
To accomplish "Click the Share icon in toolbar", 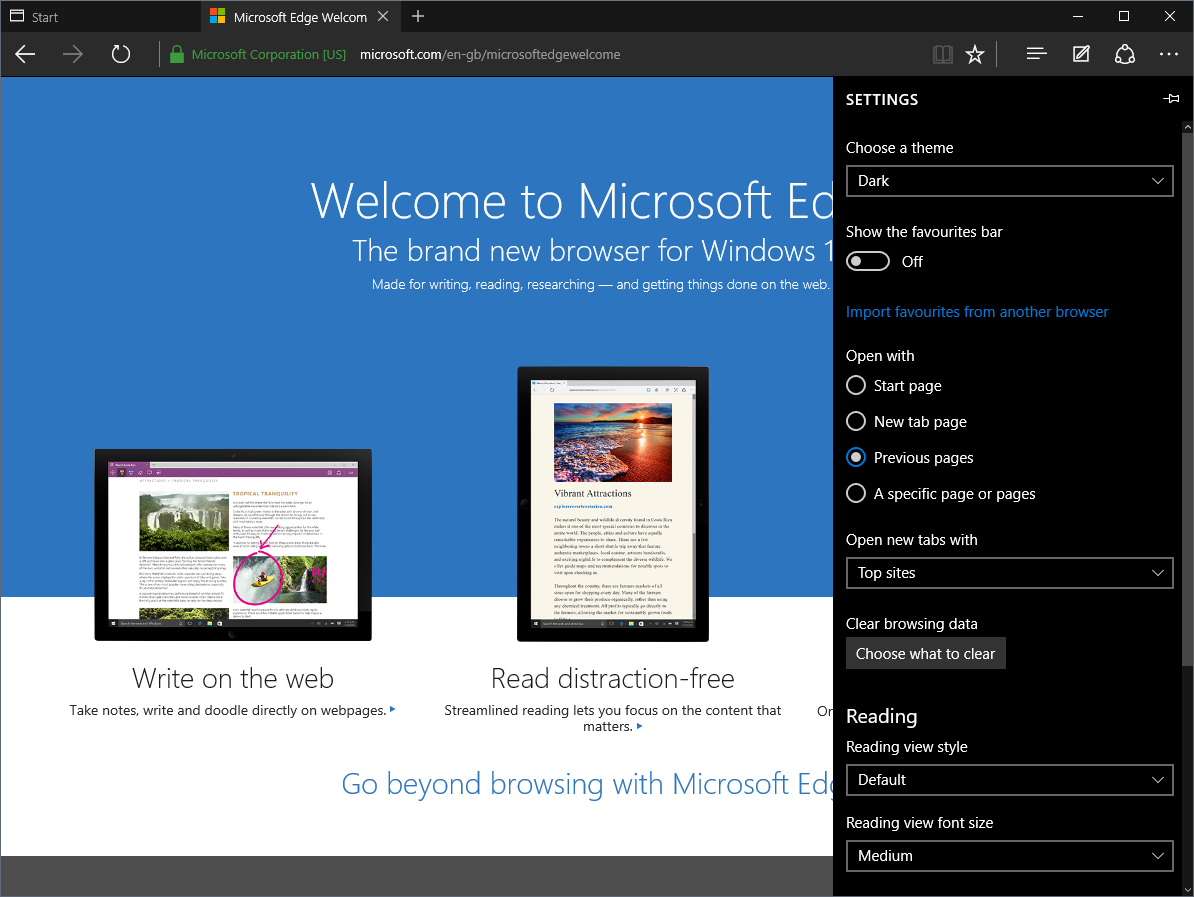I will tap(1125, 55).
